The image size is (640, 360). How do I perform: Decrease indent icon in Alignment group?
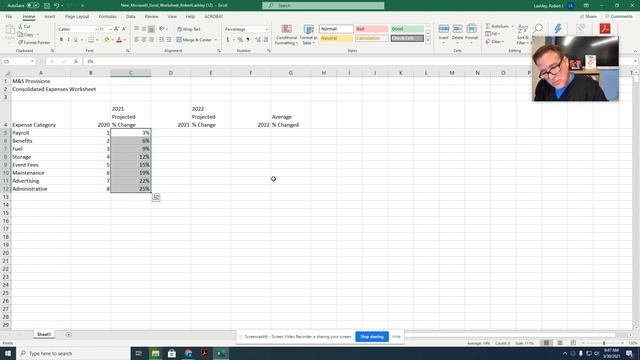tap(162, 40)
